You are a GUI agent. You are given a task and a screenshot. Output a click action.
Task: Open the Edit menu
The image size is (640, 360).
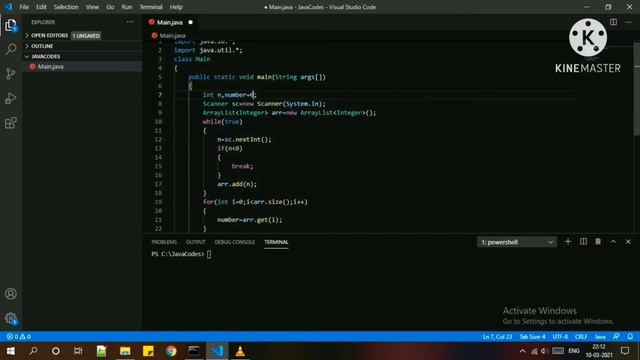[41, 7]
